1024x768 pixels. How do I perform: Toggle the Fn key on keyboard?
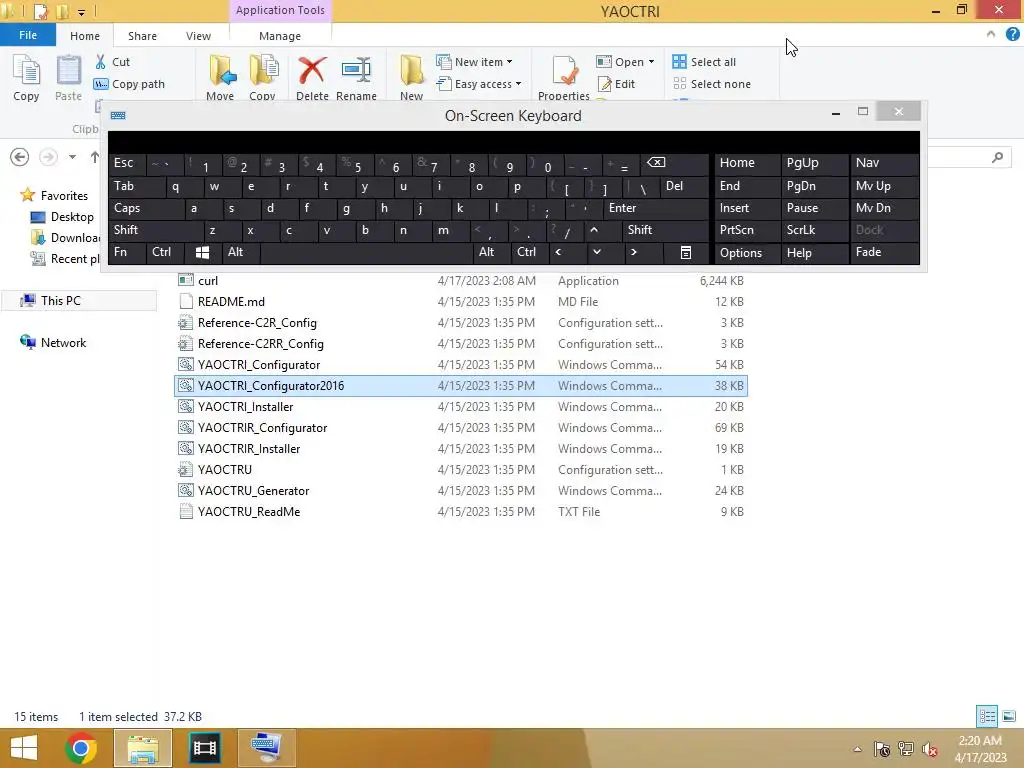[x=127, y=253]
